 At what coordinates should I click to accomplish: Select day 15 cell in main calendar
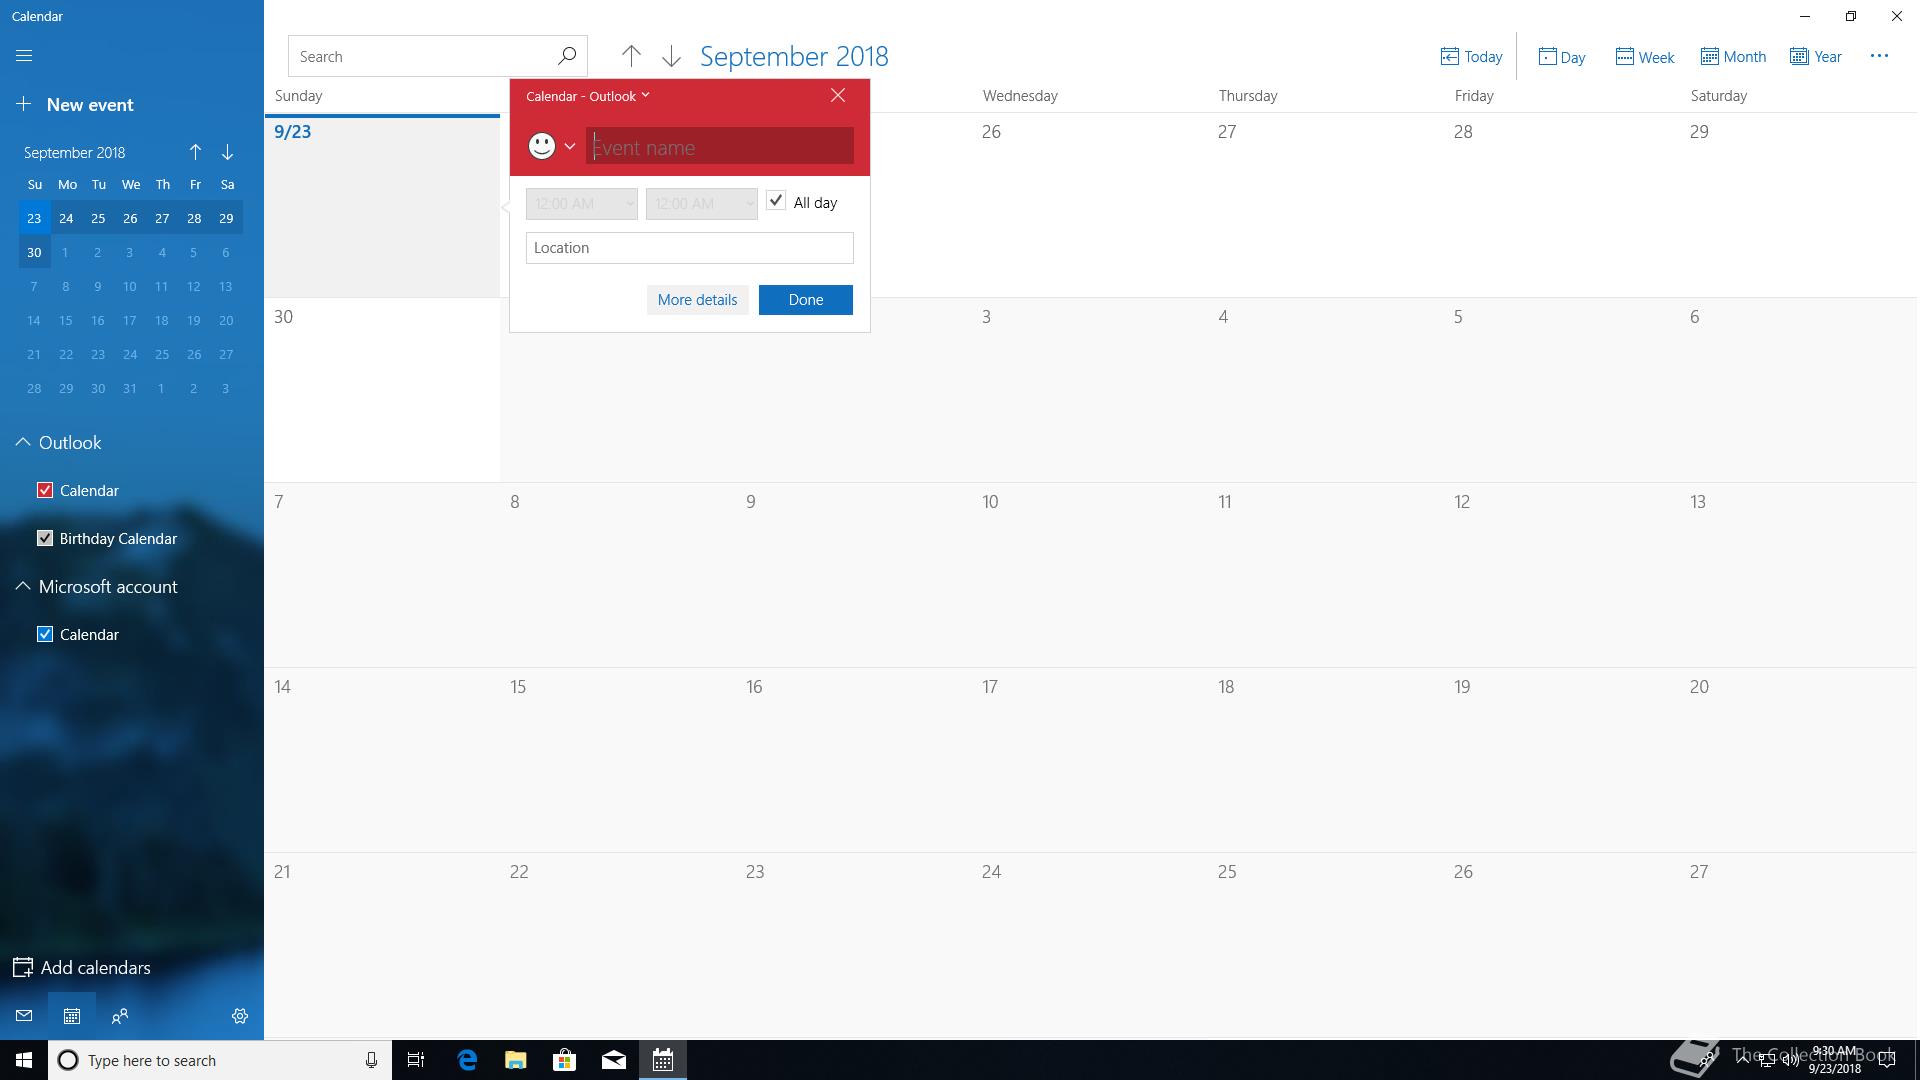[x=618, y=760]
